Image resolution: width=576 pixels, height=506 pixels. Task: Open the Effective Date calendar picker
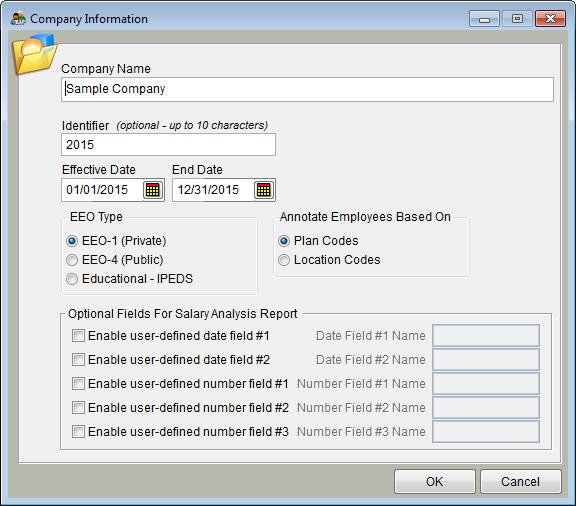(152, 190)
